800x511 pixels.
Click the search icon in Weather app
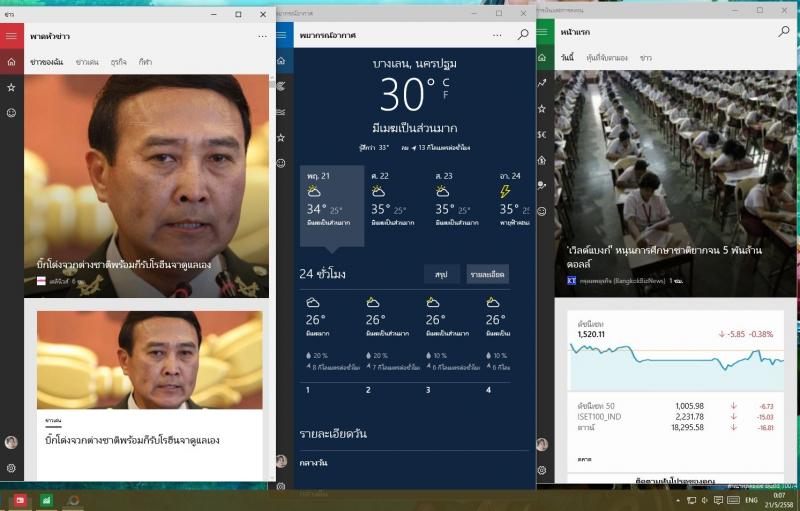[x=522, y=35]
